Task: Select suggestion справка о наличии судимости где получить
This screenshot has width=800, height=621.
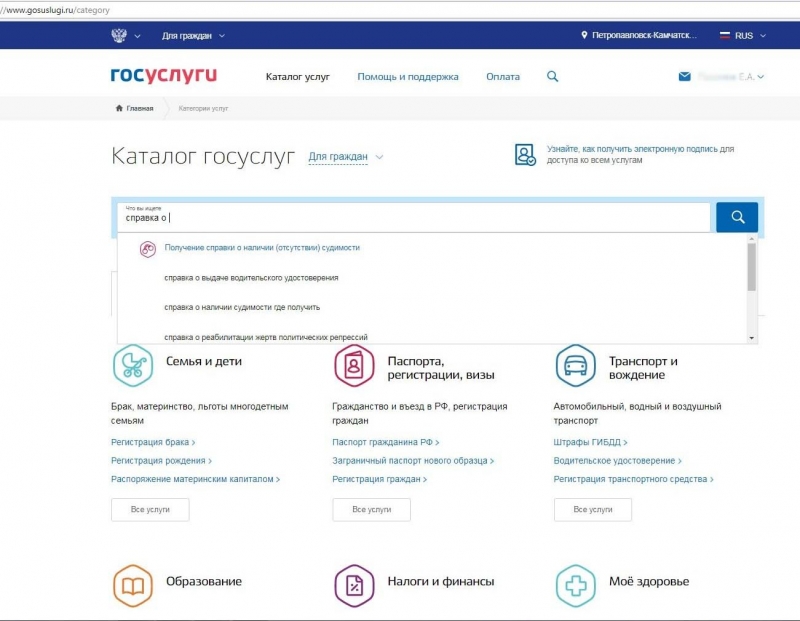Action: [x=242, y=307]
